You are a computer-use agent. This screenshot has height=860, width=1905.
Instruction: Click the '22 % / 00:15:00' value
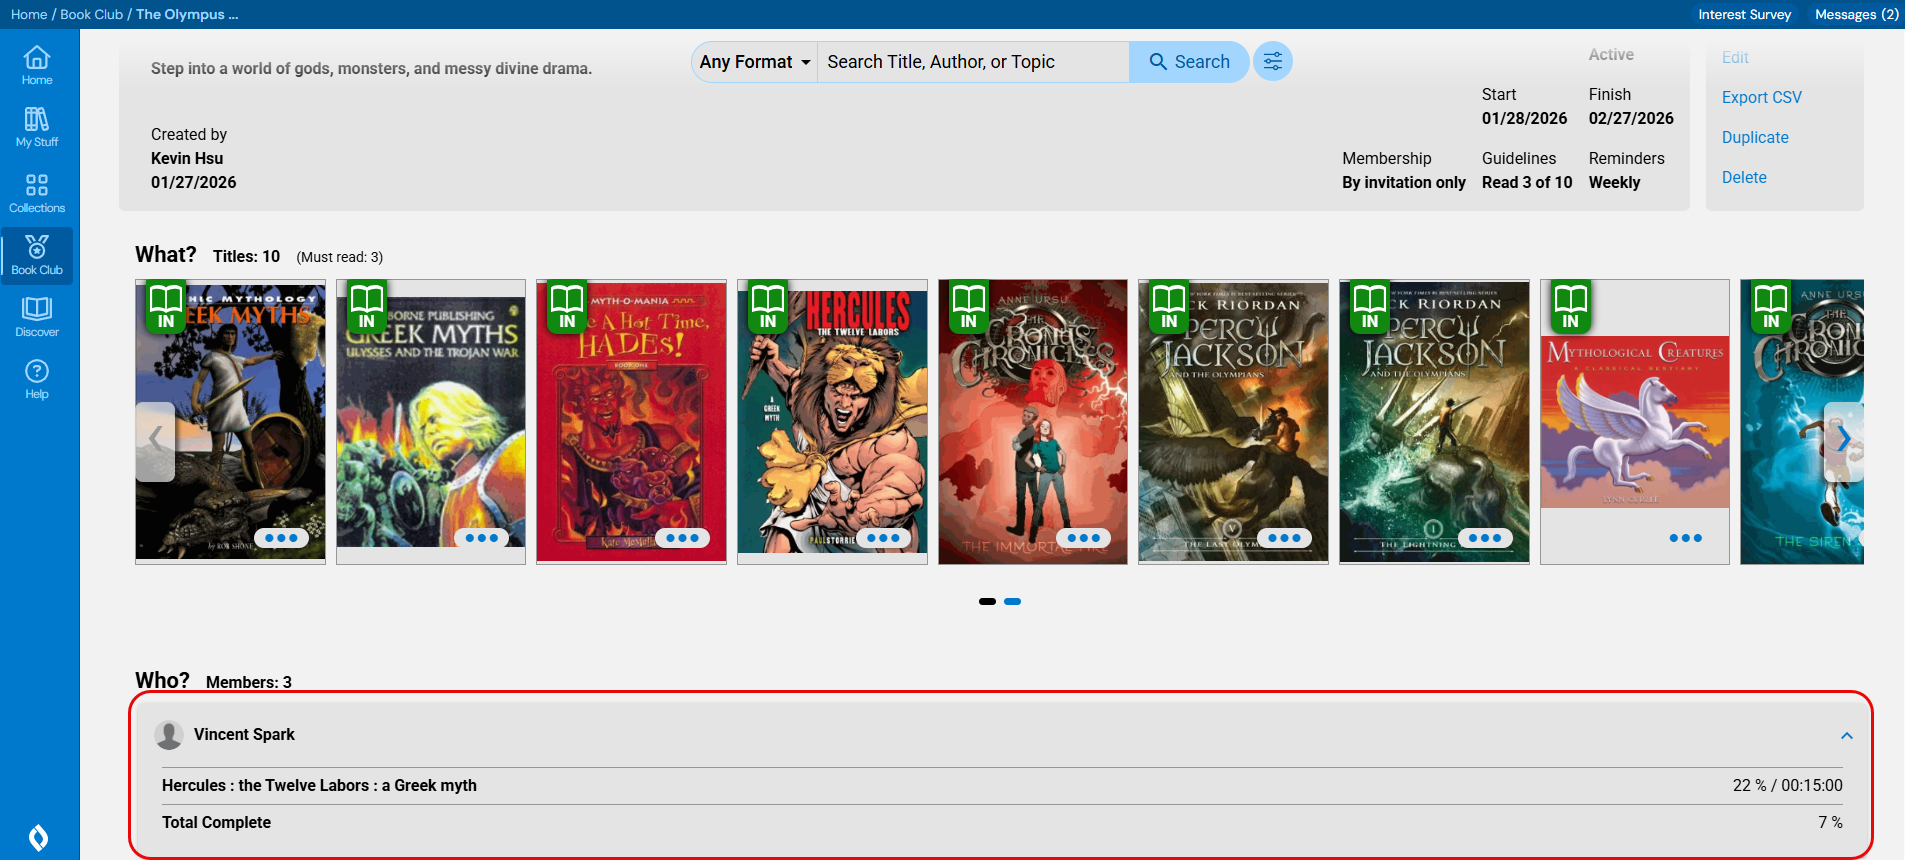coord(1787,786)
